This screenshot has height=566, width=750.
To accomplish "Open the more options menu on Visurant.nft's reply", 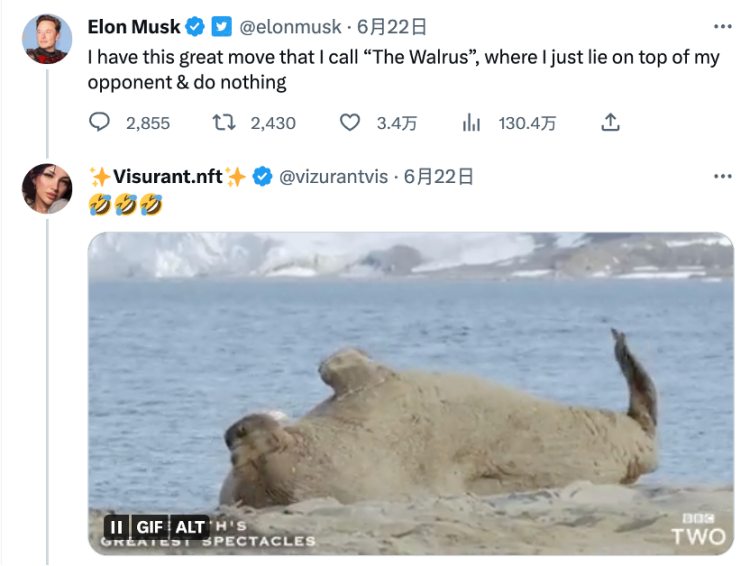I will [x=722, y=177].
